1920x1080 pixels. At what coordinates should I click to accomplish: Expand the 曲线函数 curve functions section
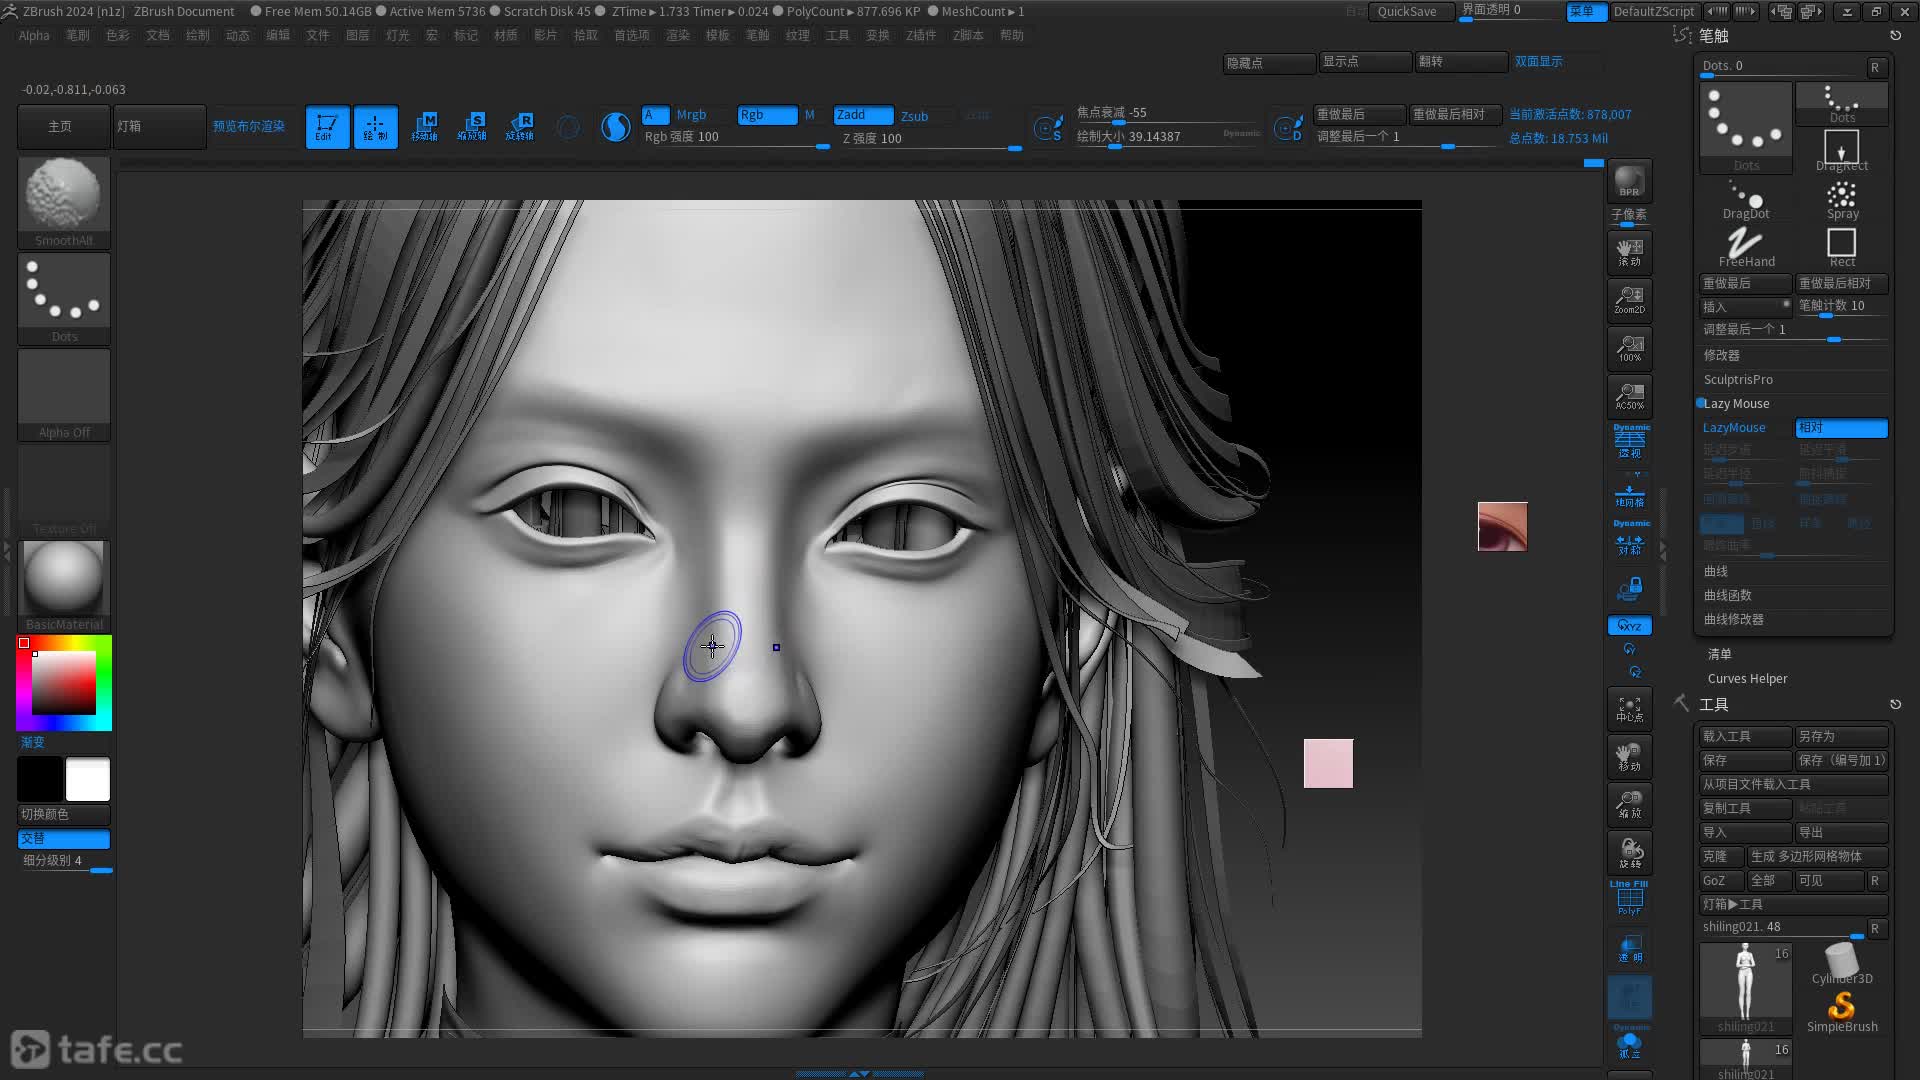point(1728,596)
